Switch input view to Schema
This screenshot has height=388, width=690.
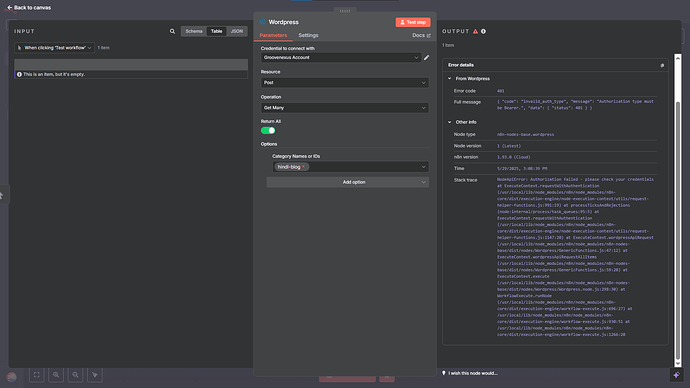click(194, 31)
